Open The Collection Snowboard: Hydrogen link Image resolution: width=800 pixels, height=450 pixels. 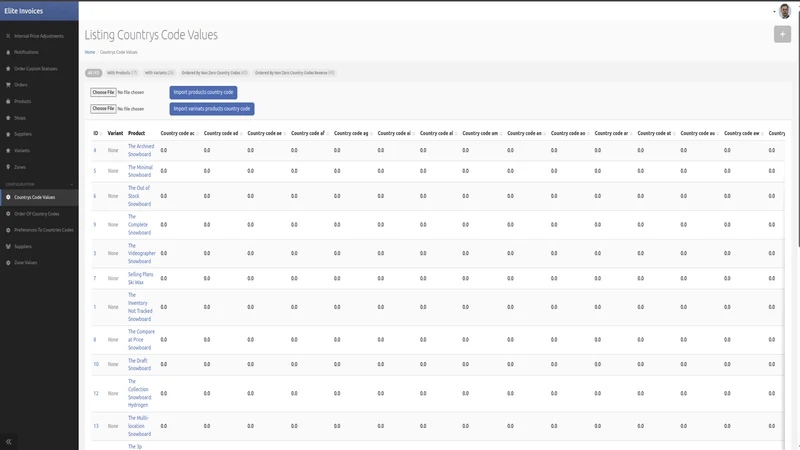click(139, 393)
